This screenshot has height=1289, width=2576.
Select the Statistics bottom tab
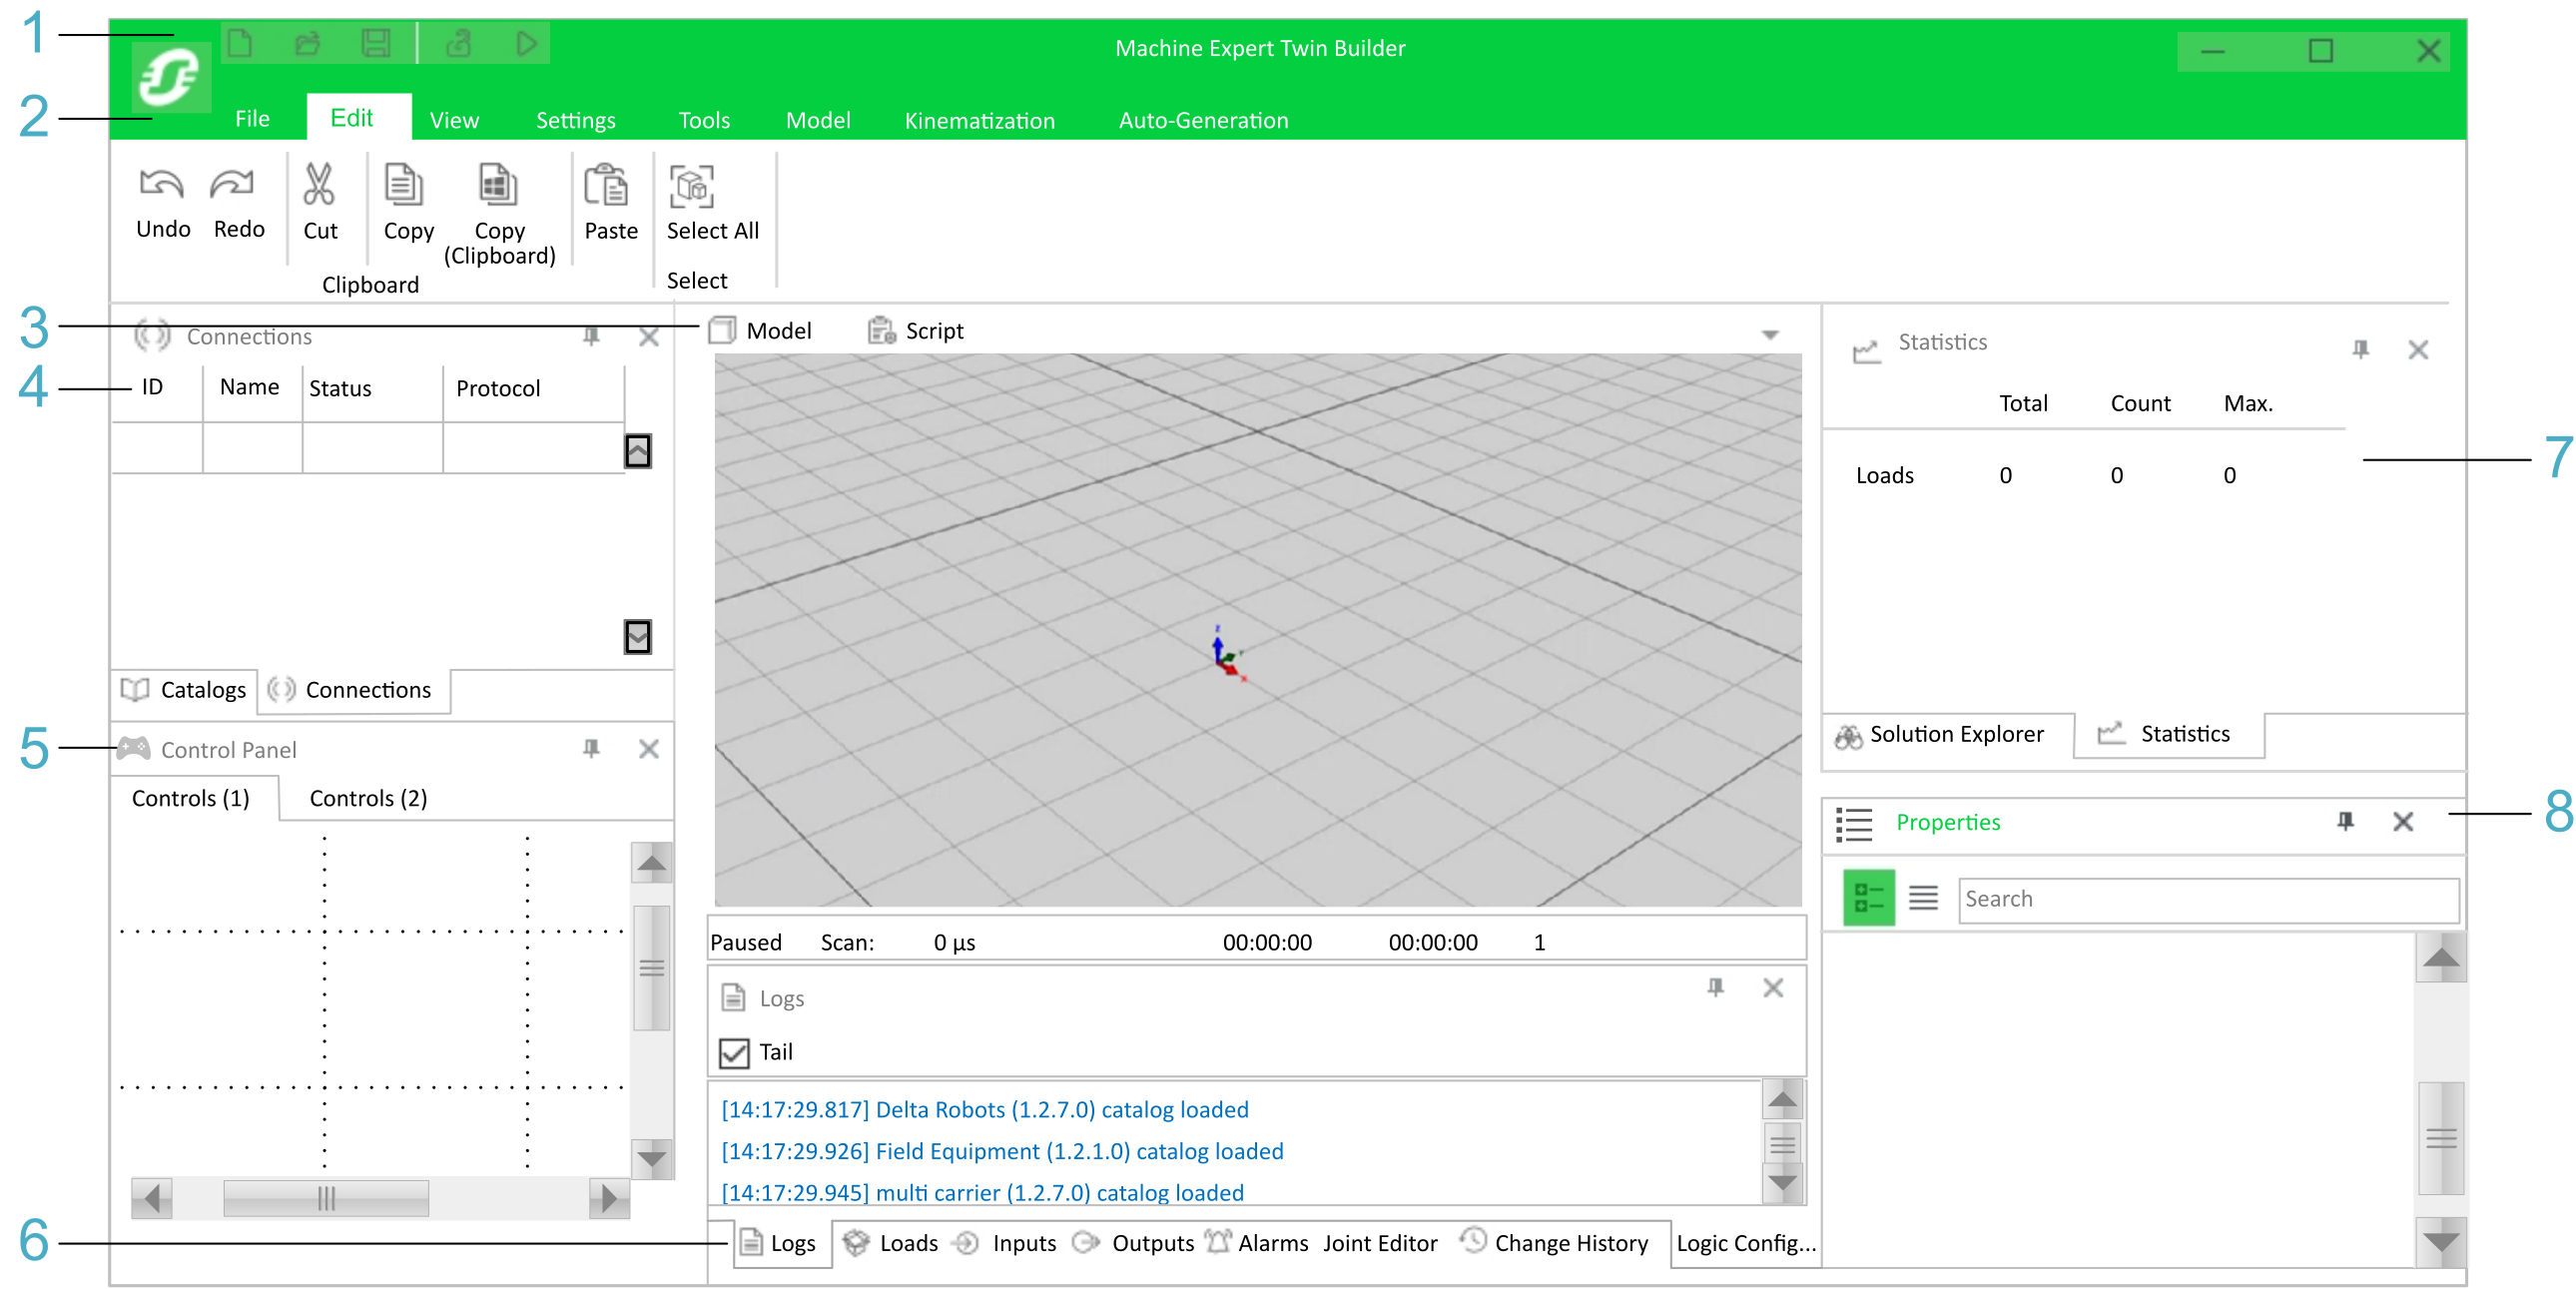(x=2167, y=734)
